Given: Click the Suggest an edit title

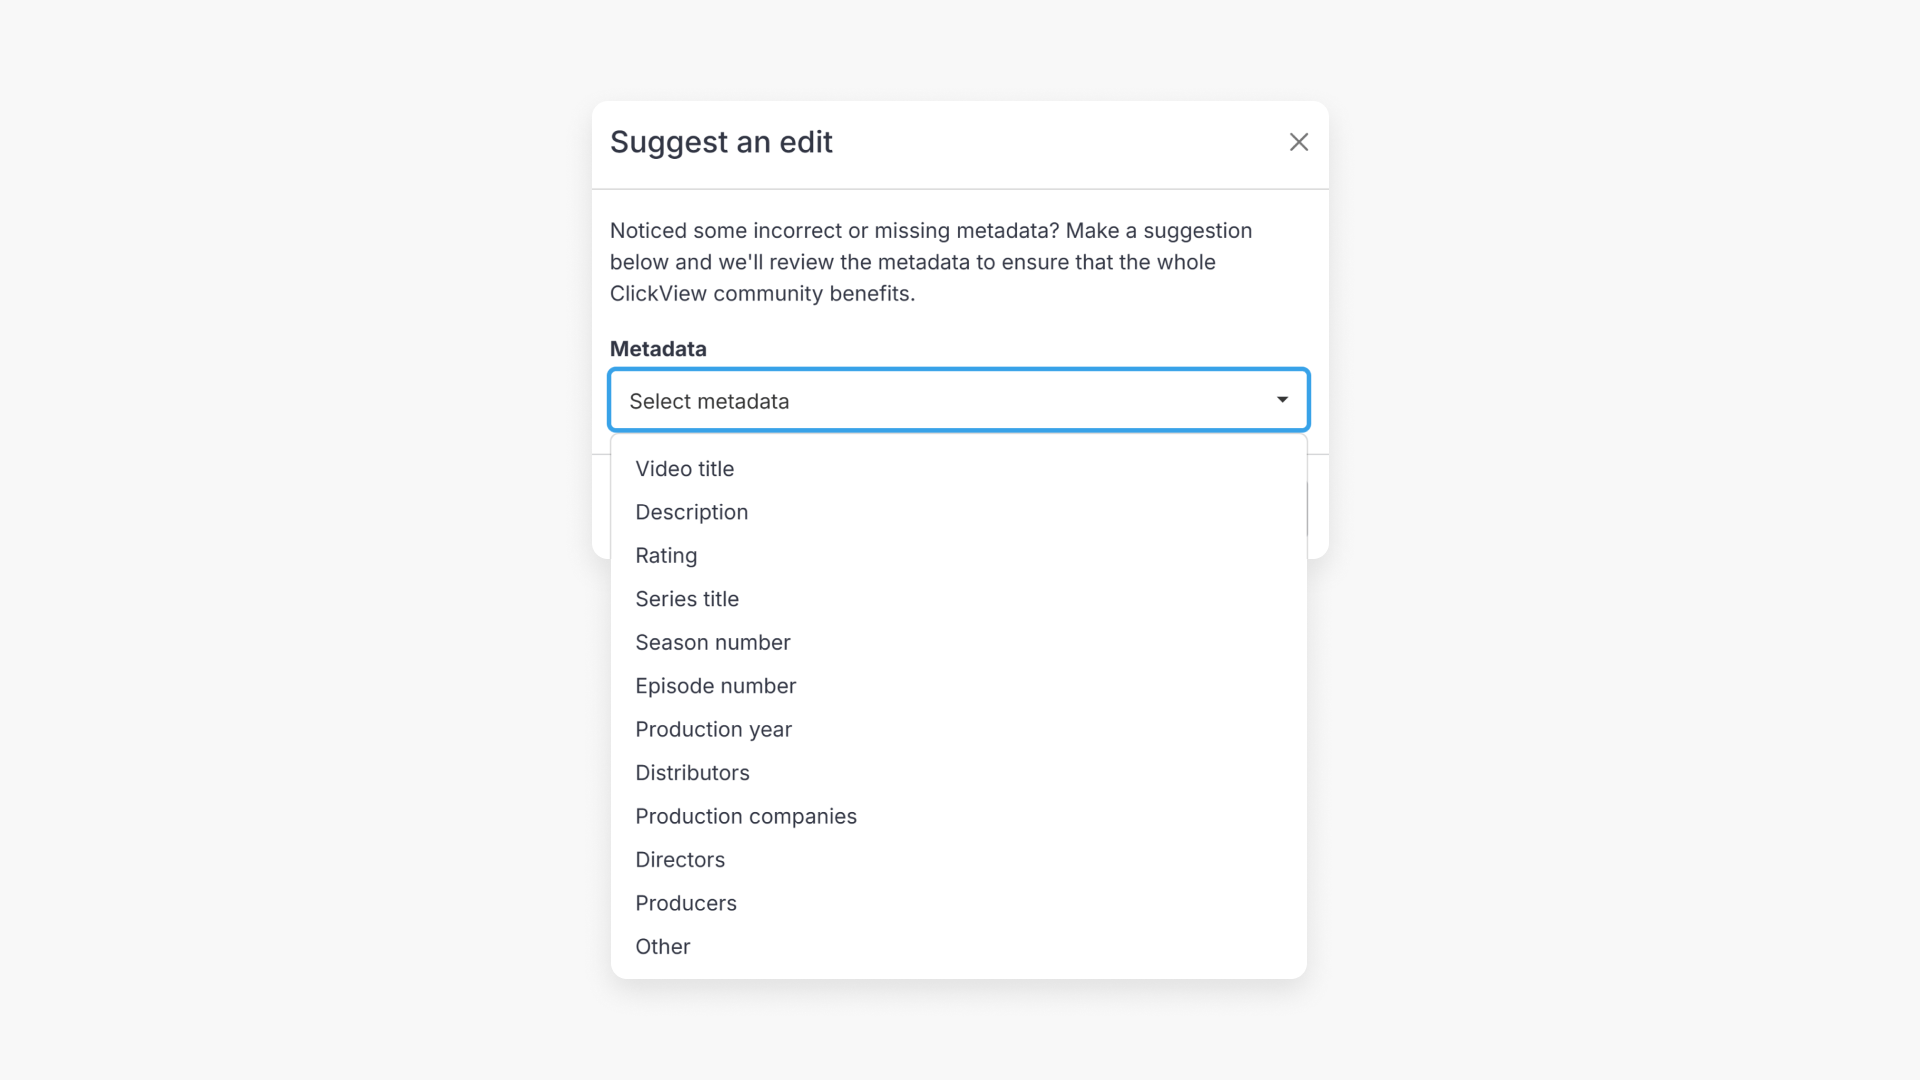Looking at the screenshot, I should pos(721,142).
